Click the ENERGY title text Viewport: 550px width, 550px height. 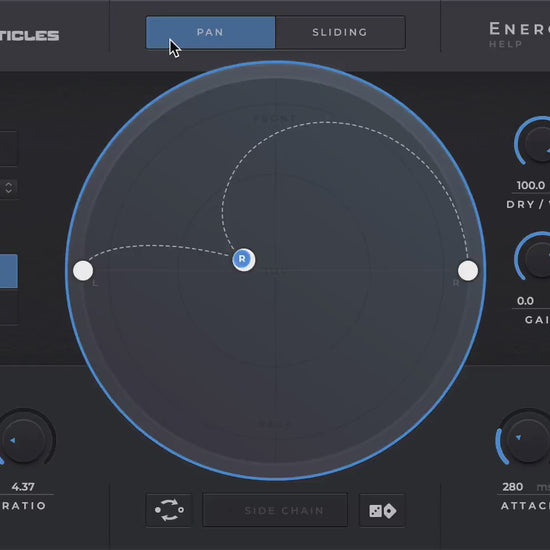pos(519,29)
